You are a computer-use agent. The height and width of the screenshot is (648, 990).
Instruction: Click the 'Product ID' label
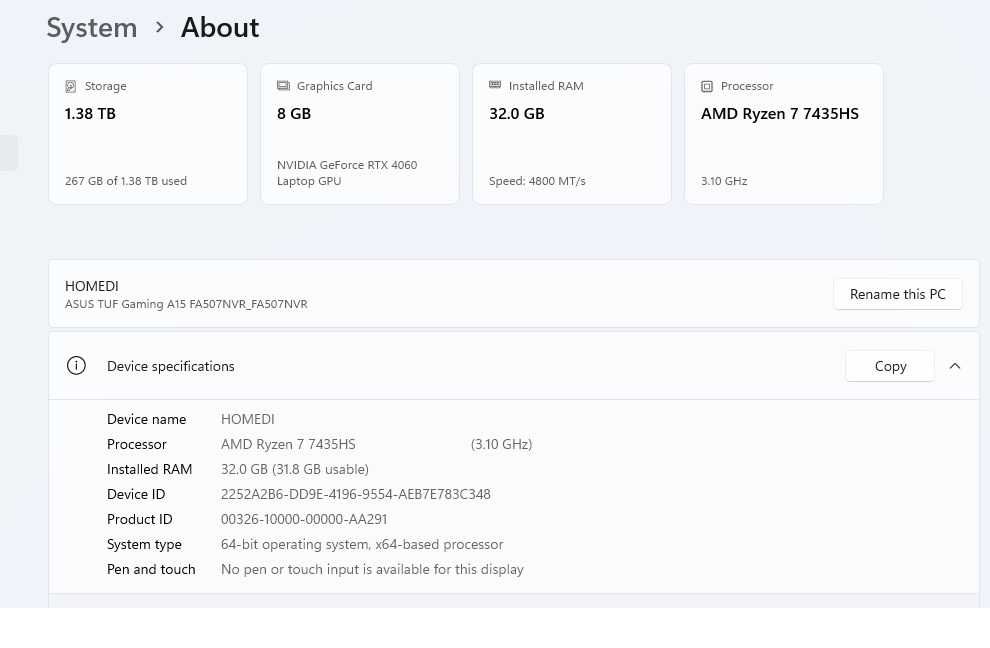point(140,519)
